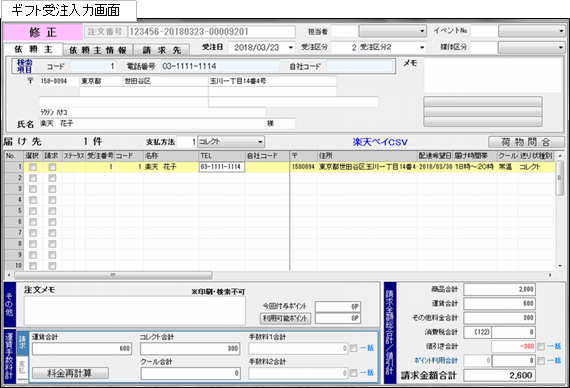
Task: Click the TEL cell in row 1
Action: pos(222,167)
